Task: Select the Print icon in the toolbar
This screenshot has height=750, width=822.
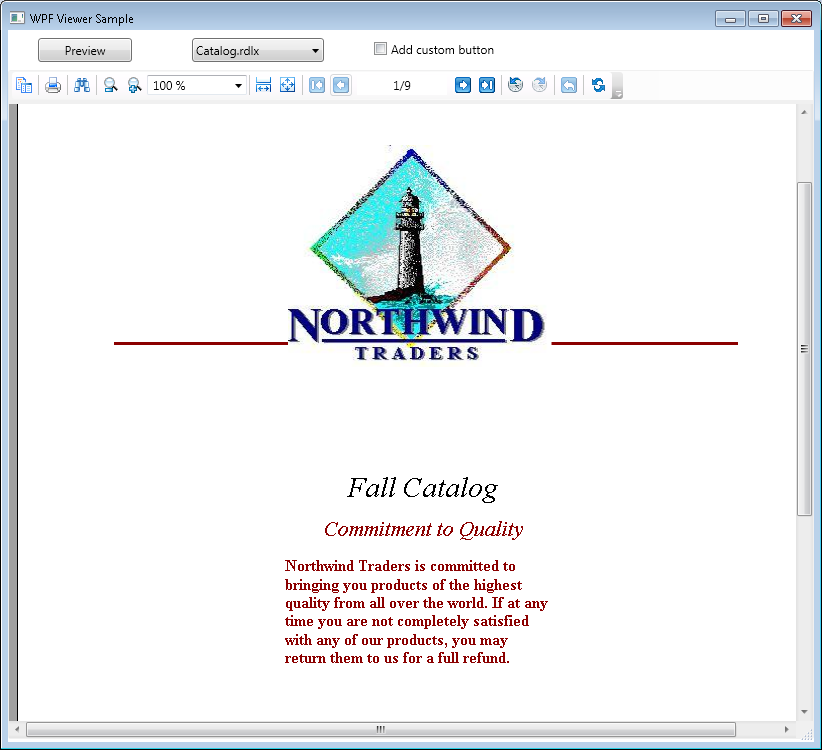Action: click(53, 85)
